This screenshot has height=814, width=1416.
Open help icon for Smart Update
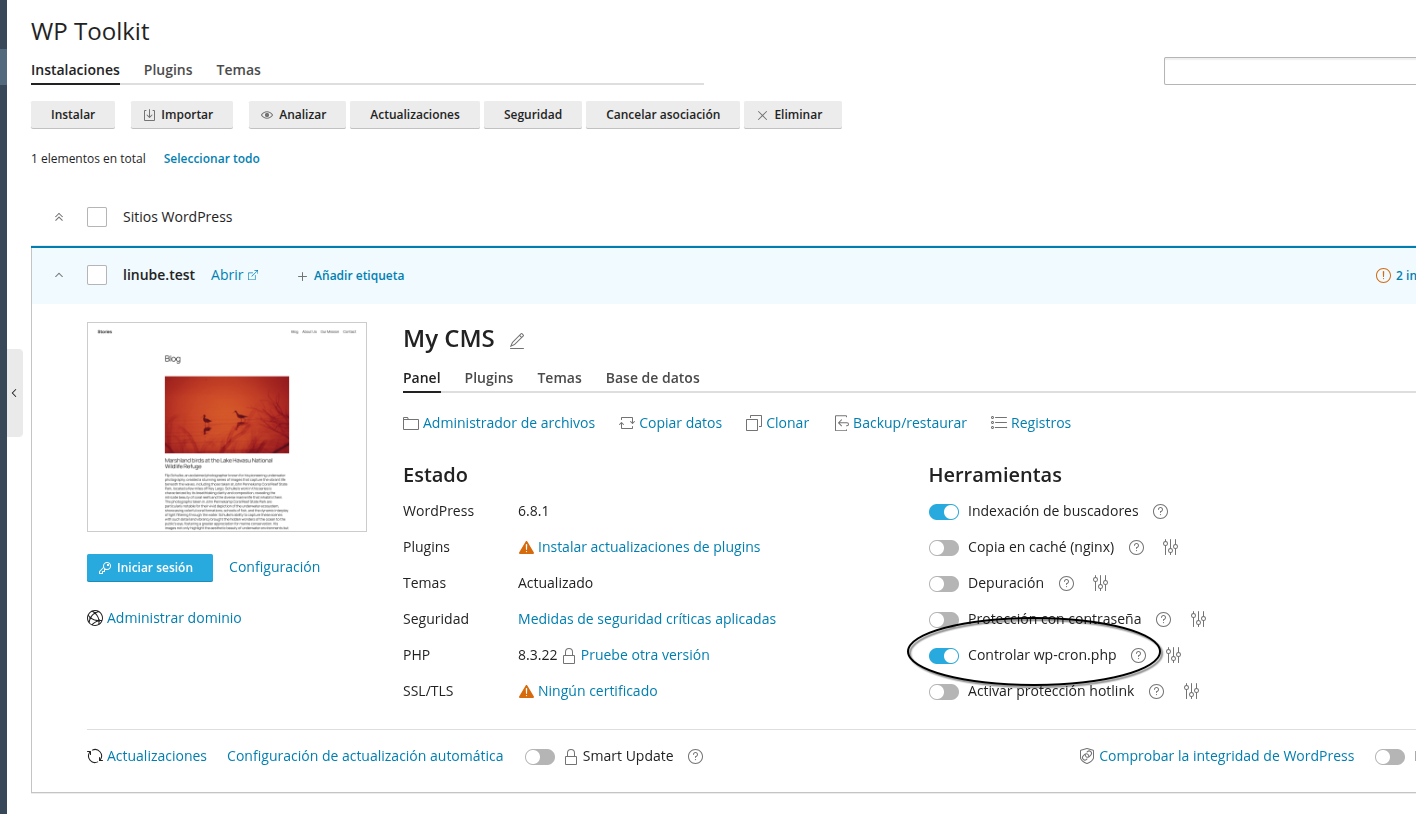[696, 756]
